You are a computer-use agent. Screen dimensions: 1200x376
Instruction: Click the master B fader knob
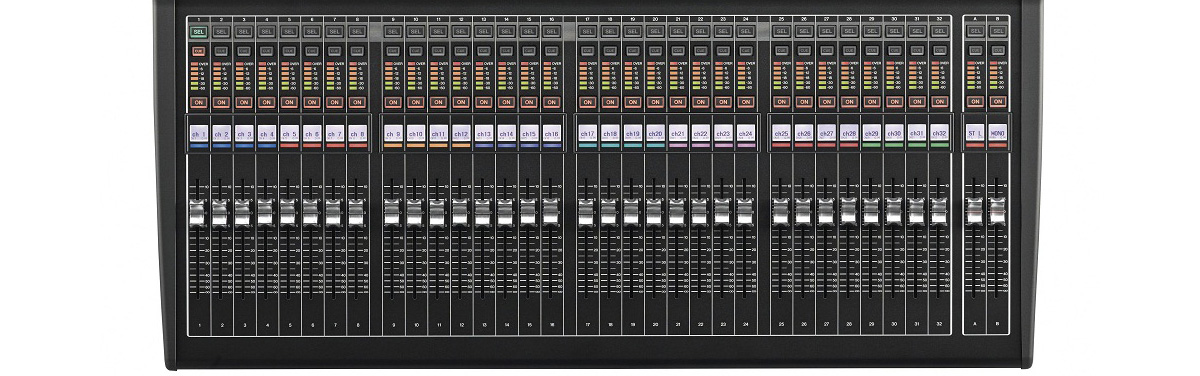[997, 210]
